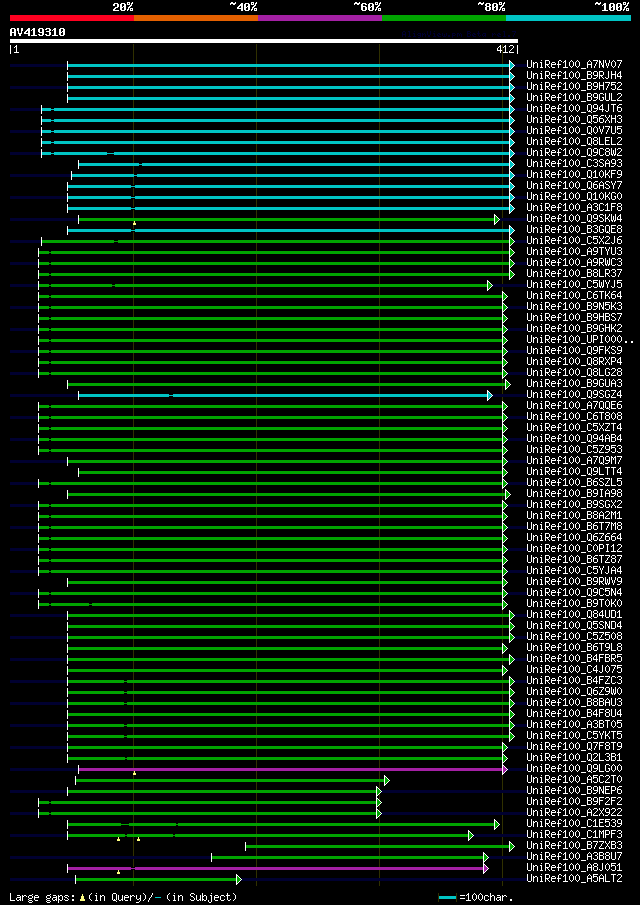The width and height of the screenshot is (640, 905).
Task: Click cyan 100char scale bar legend icon
Action: [x=448, y=897]
